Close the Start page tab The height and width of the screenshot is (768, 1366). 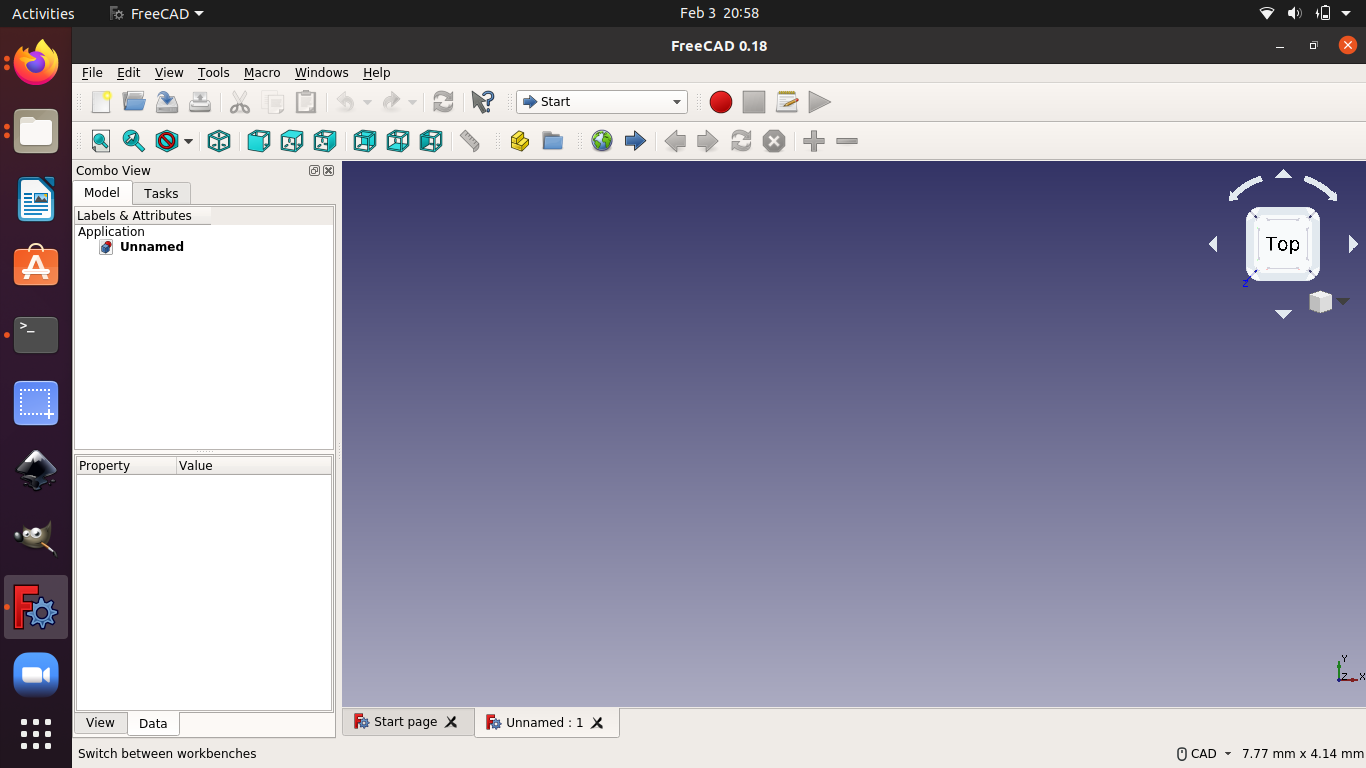click(451, 722)
